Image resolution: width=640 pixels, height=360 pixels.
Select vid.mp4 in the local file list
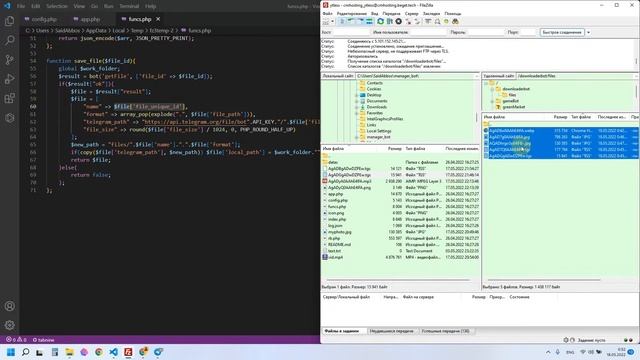coord(336,257)
